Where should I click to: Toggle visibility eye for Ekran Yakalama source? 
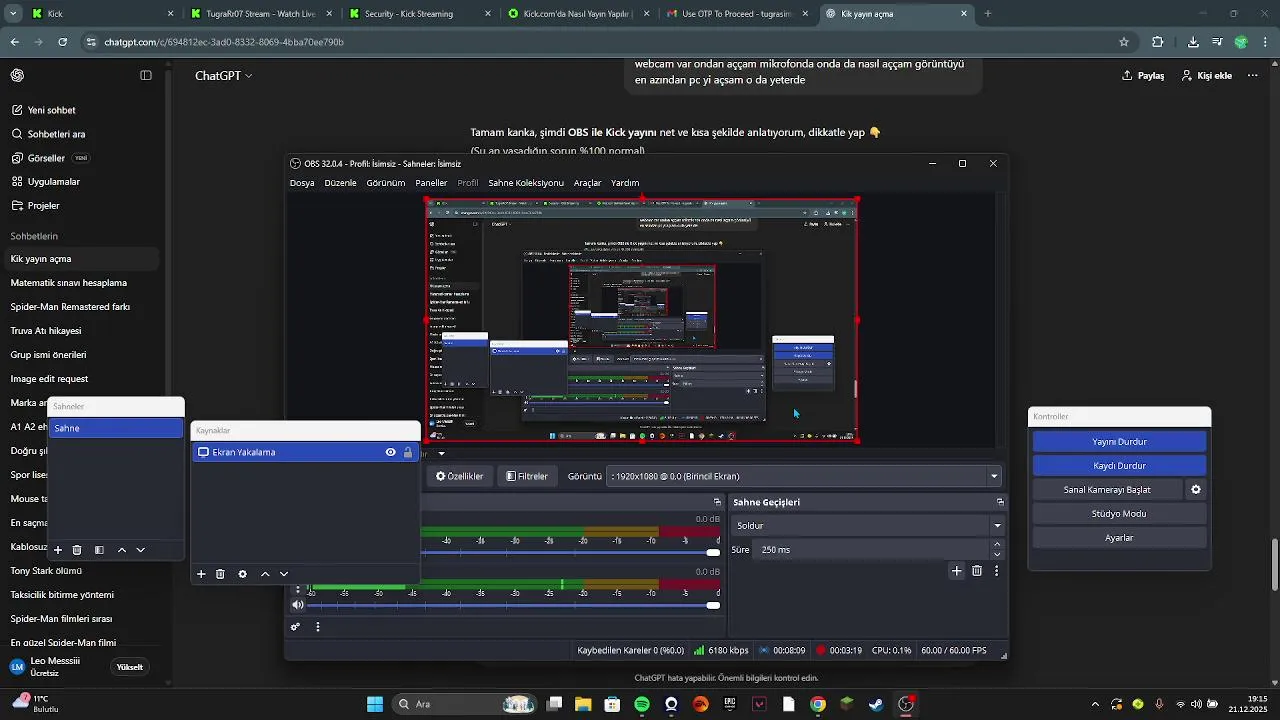tap(391, 452)
